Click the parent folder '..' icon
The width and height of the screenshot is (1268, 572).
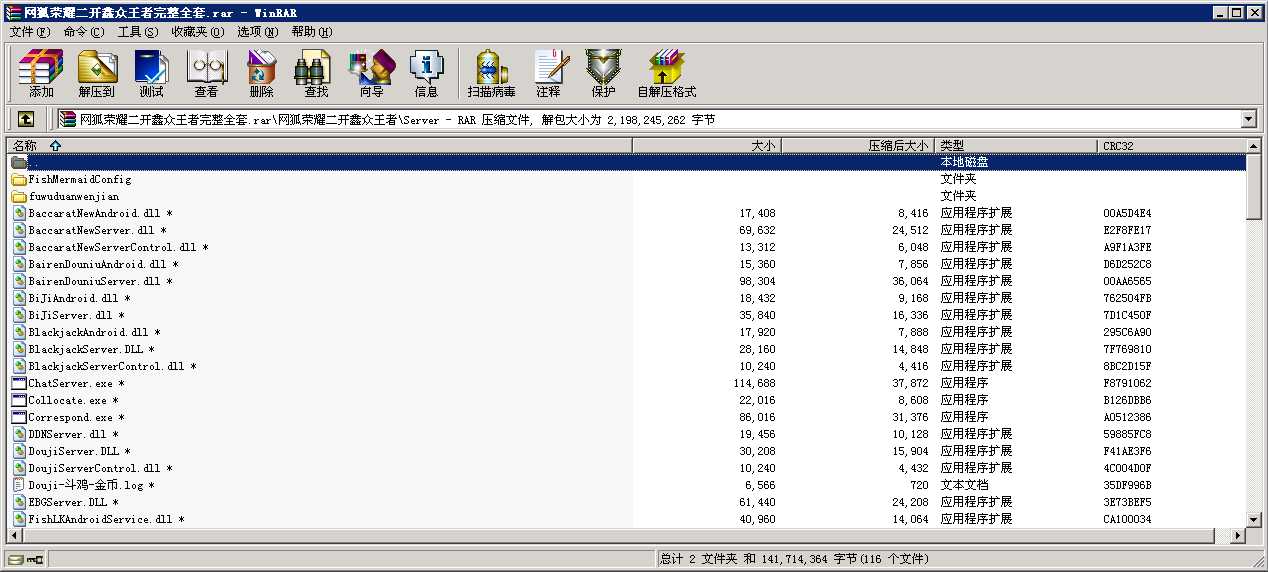click(19, 162)
